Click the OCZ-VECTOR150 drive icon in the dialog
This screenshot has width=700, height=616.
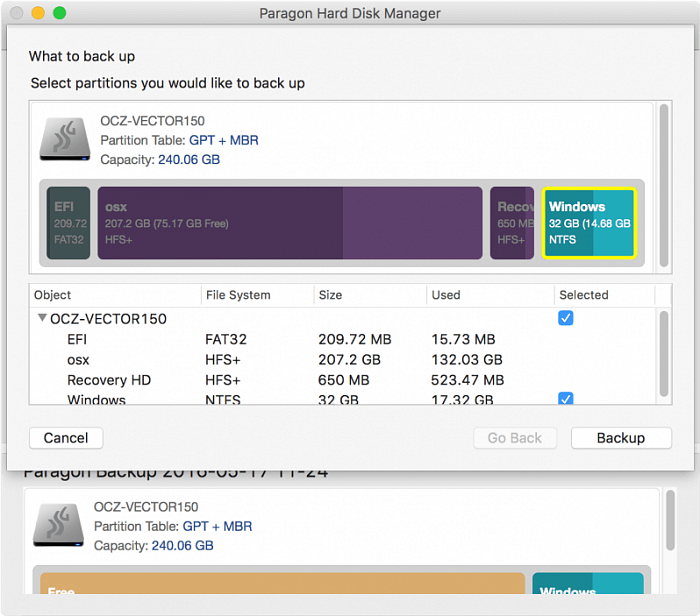point(65,139)
